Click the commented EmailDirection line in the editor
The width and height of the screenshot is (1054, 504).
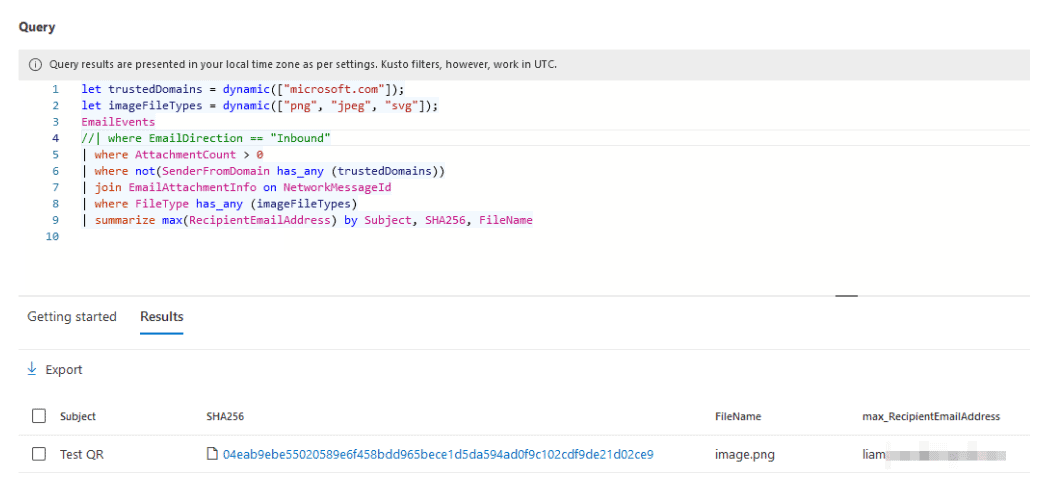tap(206, 137)
